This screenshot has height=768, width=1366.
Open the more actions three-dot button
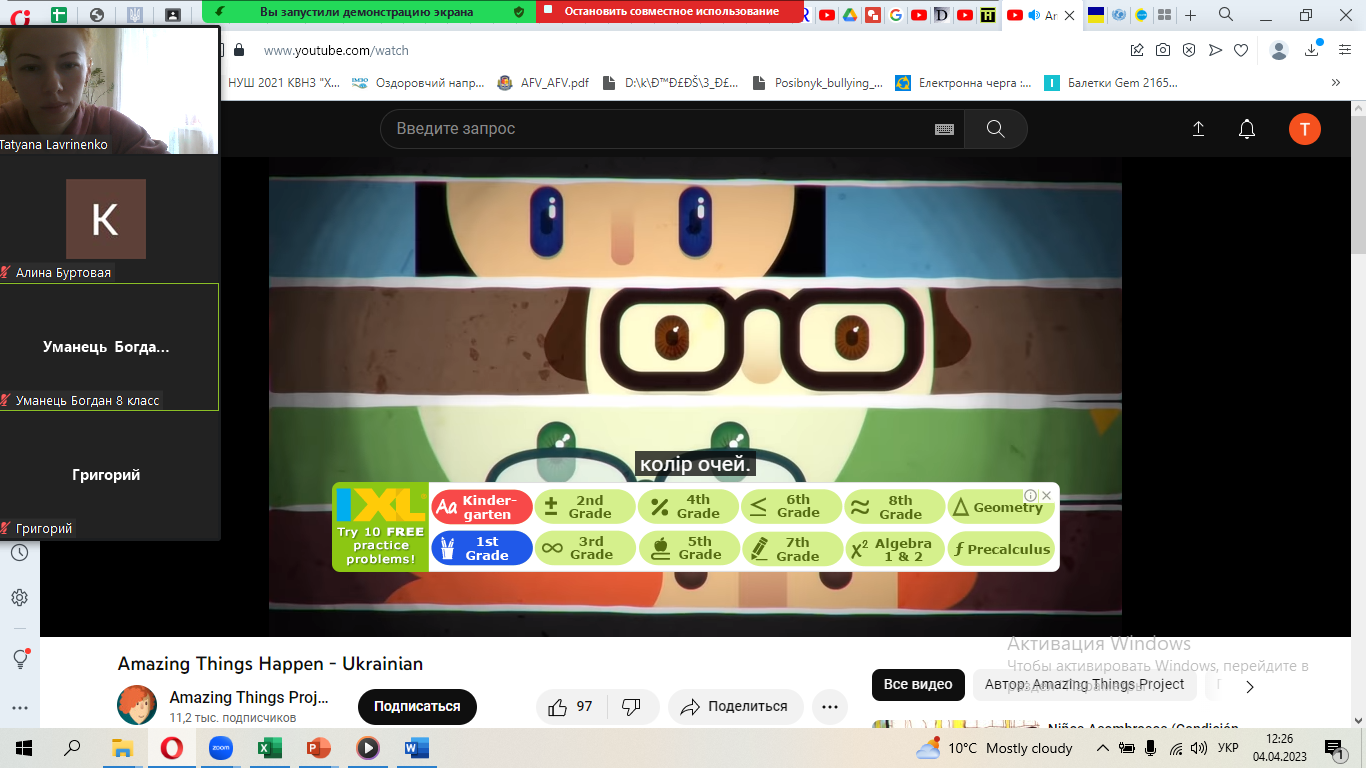tap(829, 707)
